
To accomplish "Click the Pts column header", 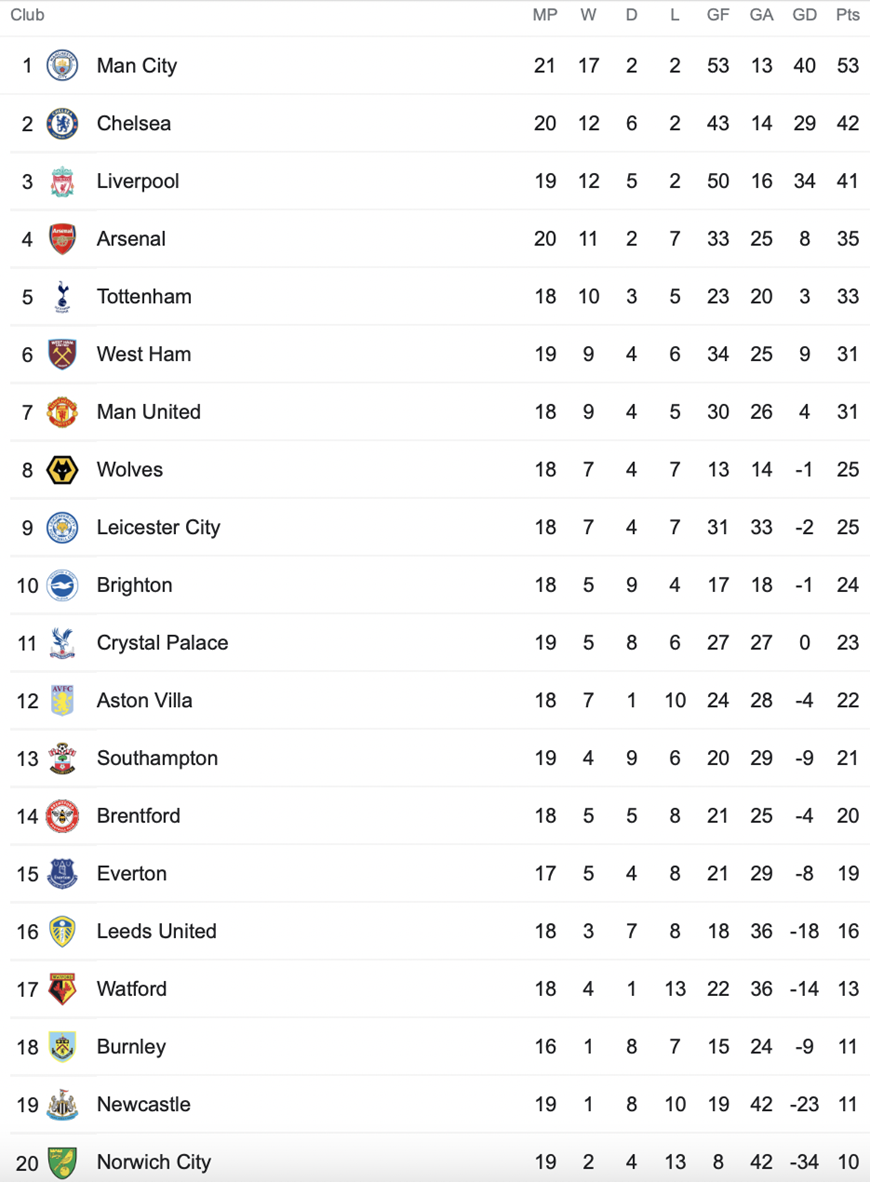I will click(847, 15).
